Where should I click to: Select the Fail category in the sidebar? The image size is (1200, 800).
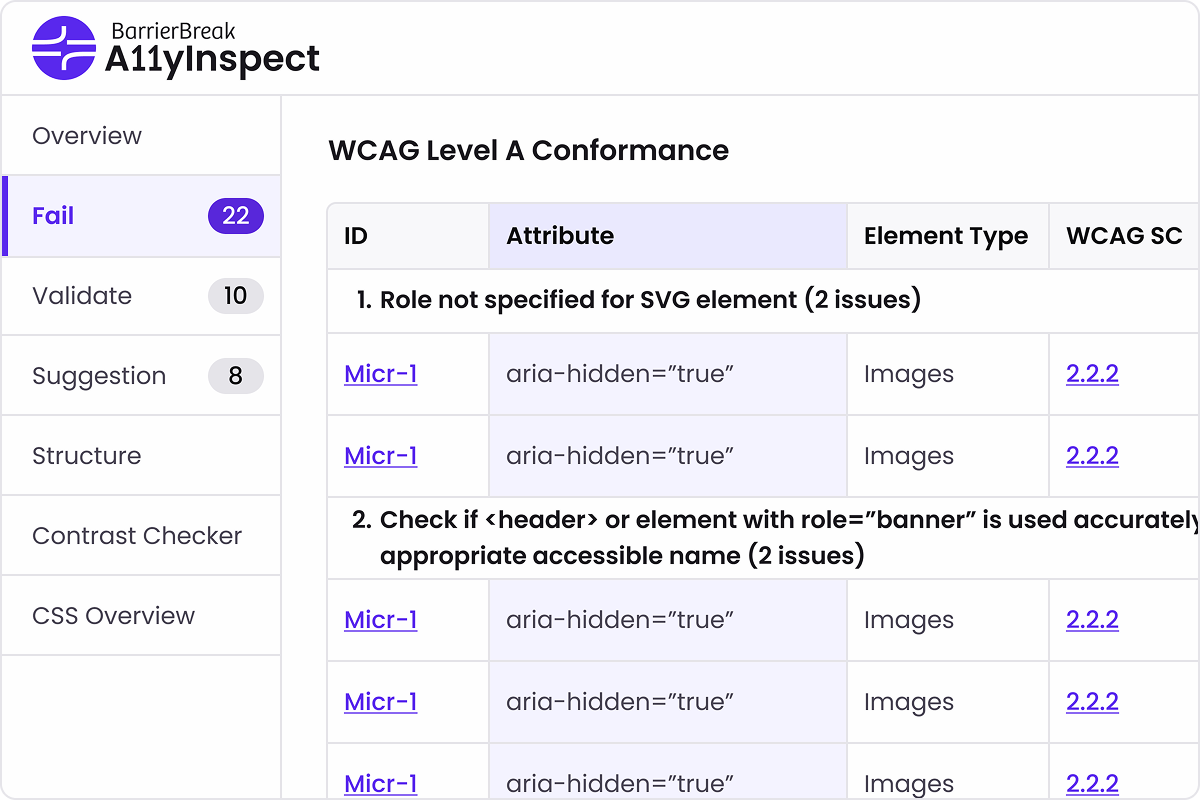click(x=52, y=216)
